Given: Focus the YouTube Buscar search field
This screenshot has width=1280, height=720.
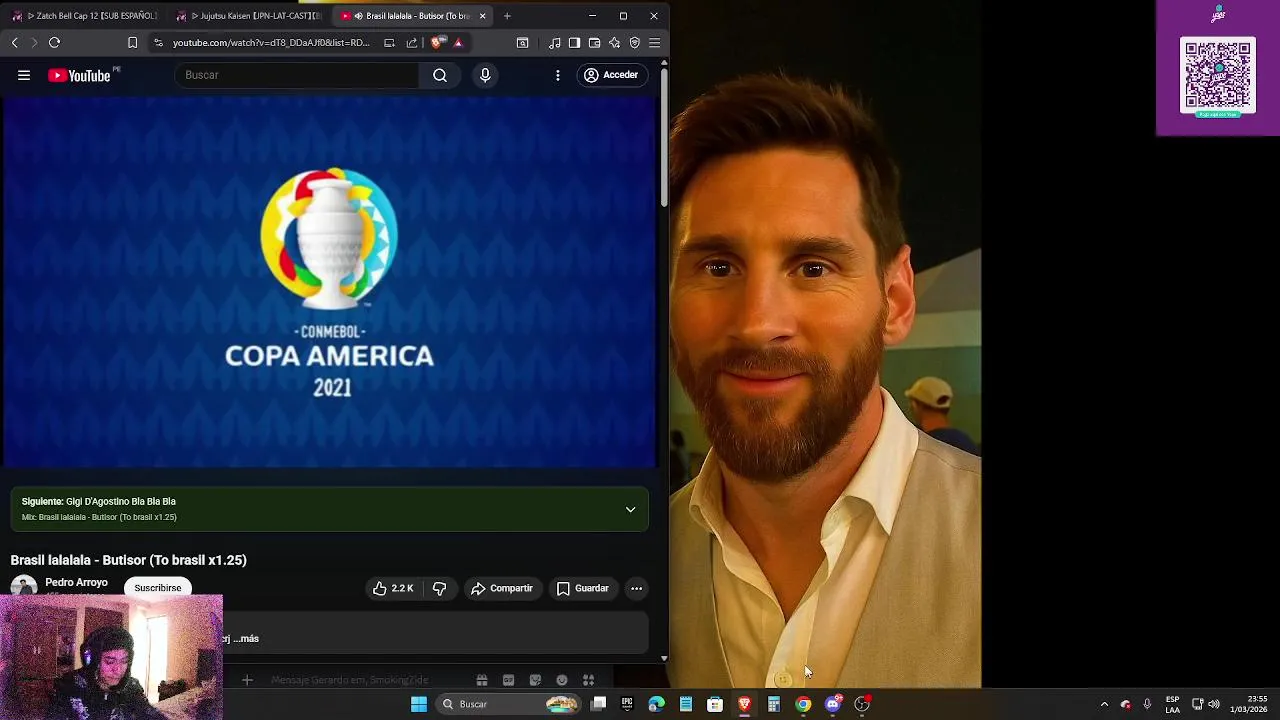Looking at the screenshot, I should coord(297,75).
